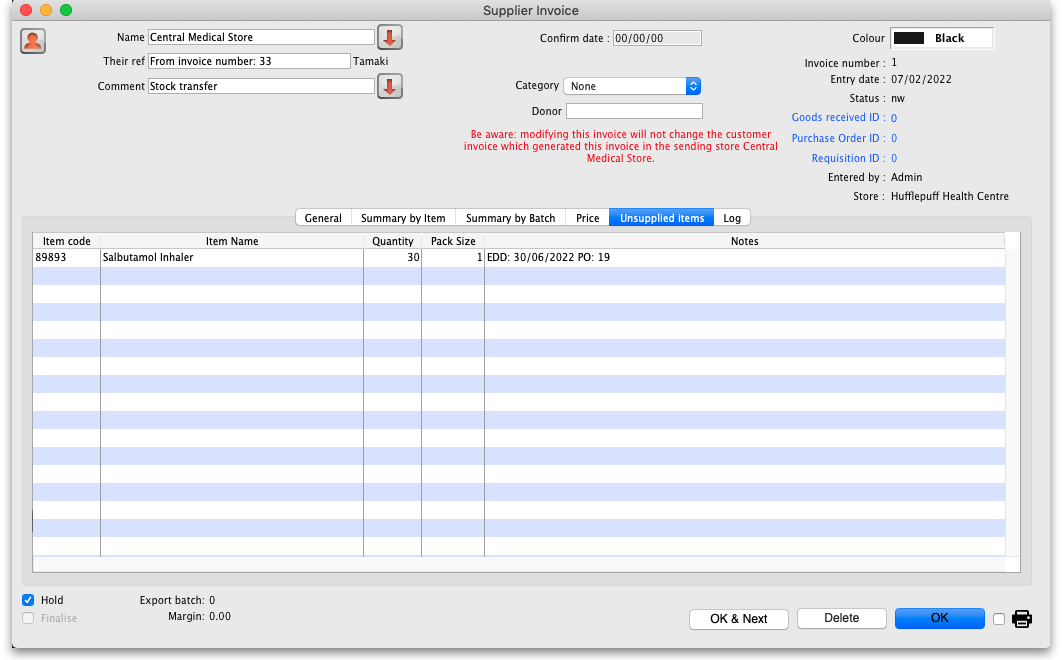The width and height of the screenshot is (1062, 660).
Task: Show the Log tab
Action: click(x=732, y=218)
